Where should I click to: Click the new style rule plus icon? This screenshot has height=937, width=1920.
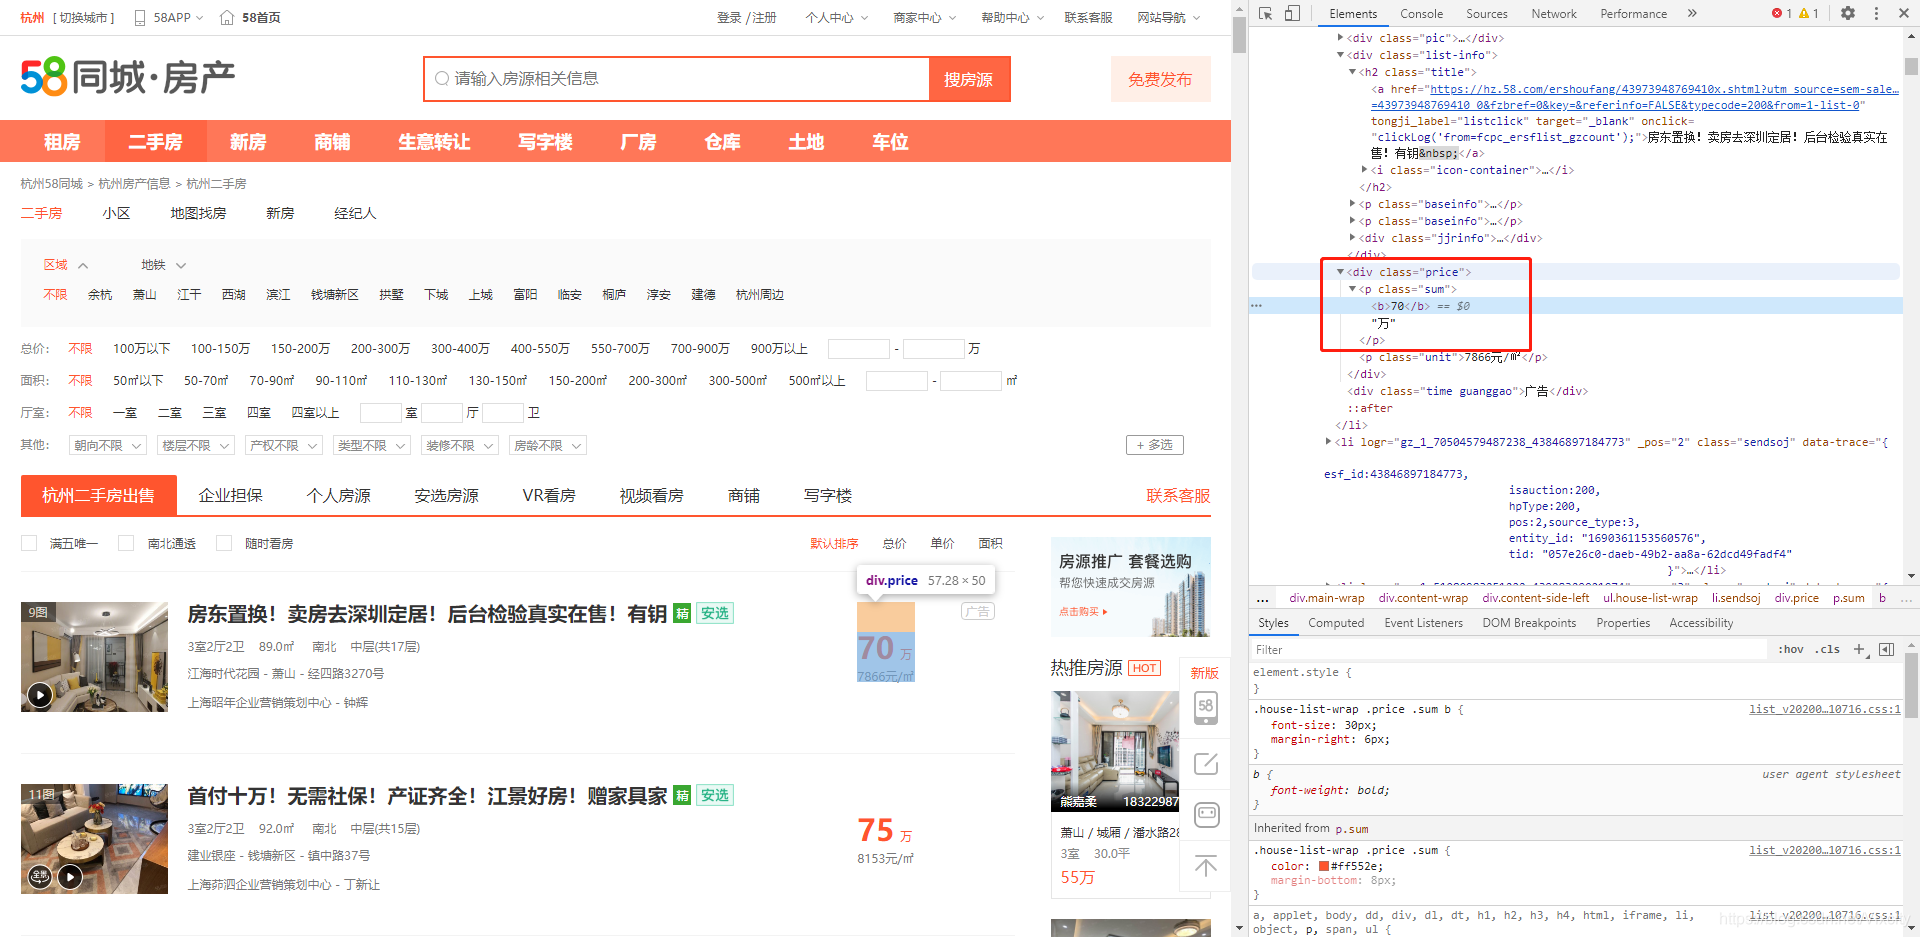[x=1859, y=649]
